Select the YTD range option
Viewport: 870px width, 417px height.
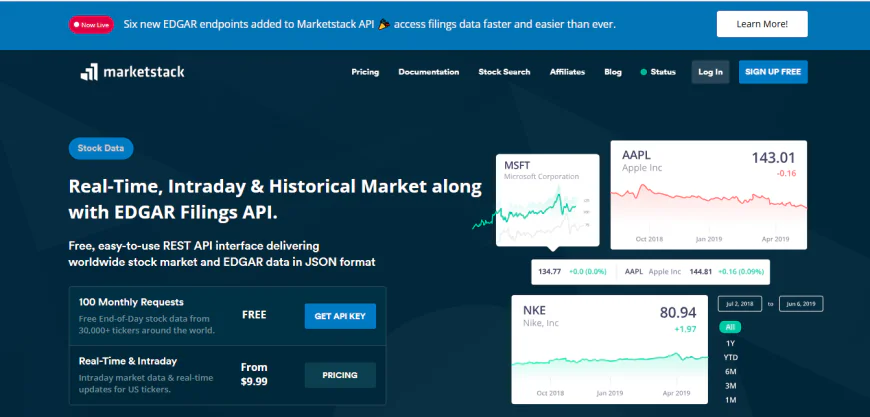click(730, 358)
